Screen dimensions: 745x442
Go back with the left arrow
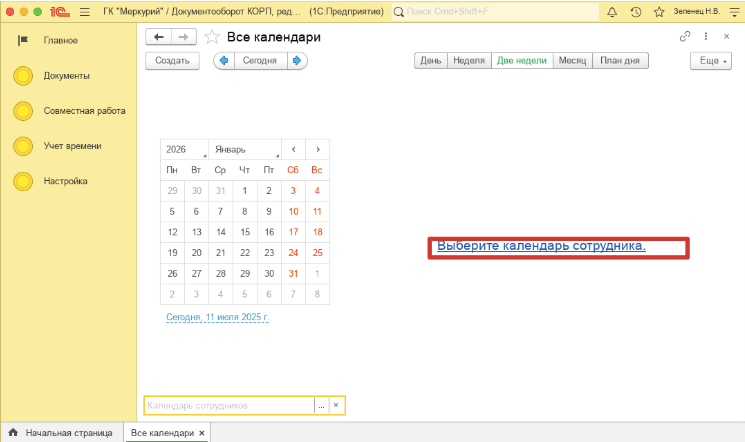(158, 37)
